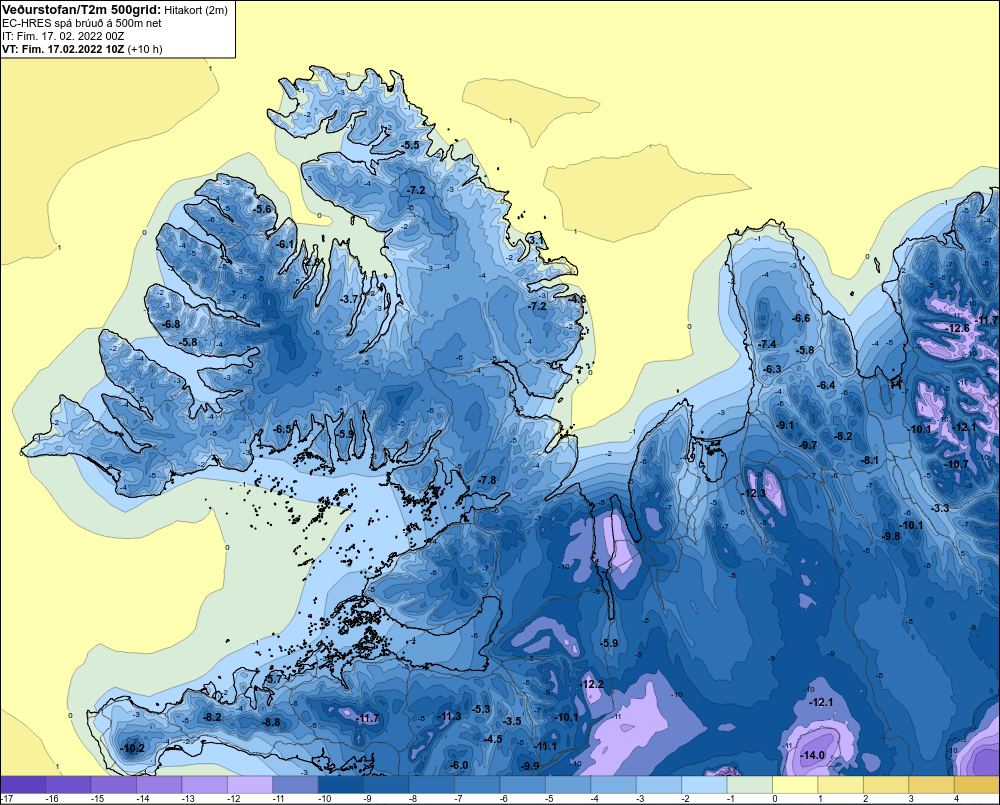The image size is (1000, 805).
Task: Click the -8.8 temperature label
Action: (x=272, y=723)
